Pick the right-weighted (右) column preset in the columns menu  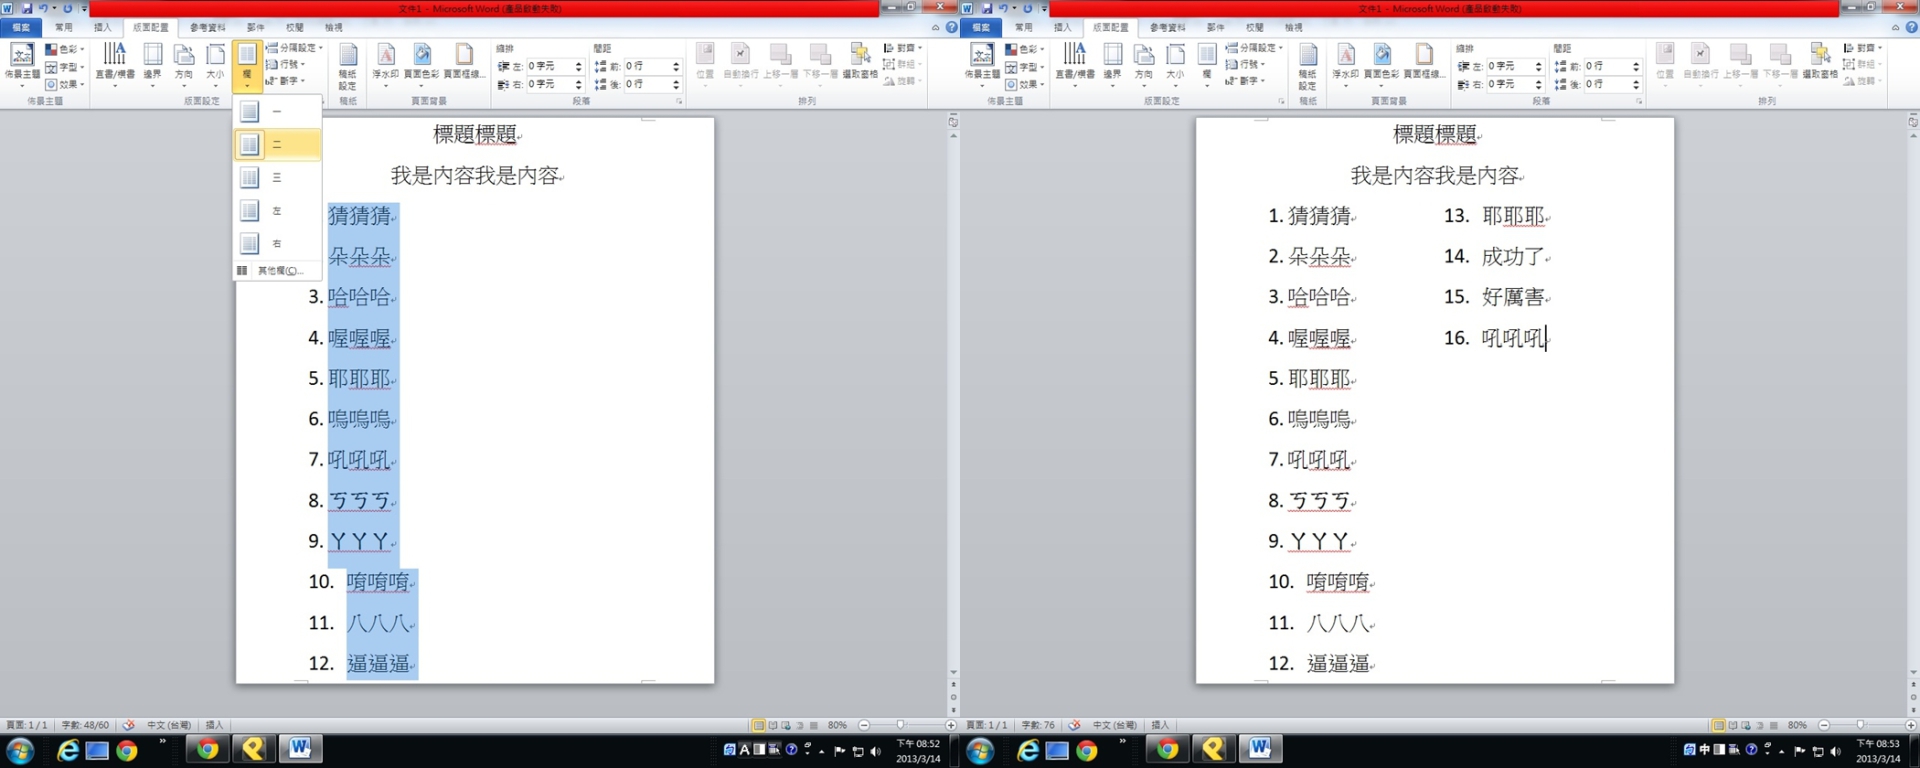click(x=277, y=243)
